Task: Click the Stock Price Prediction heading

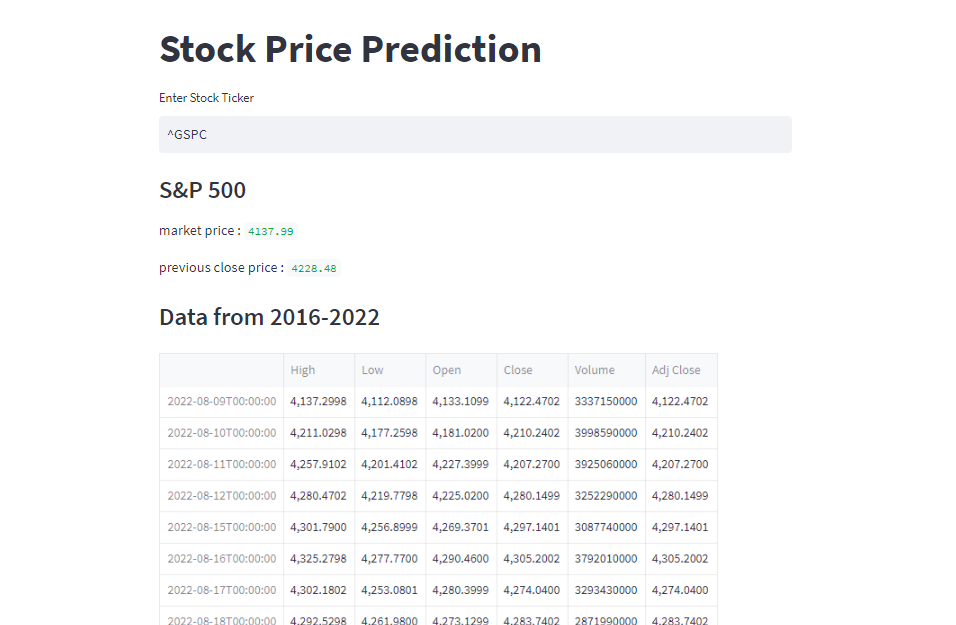Action: point(350,48)
